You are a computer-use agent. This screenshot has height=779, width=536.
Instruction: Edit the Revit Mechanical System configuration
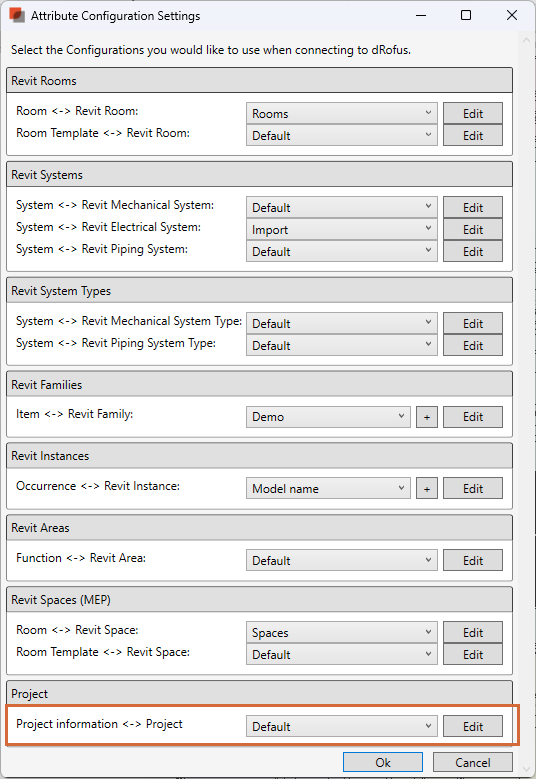coord(473,208)
